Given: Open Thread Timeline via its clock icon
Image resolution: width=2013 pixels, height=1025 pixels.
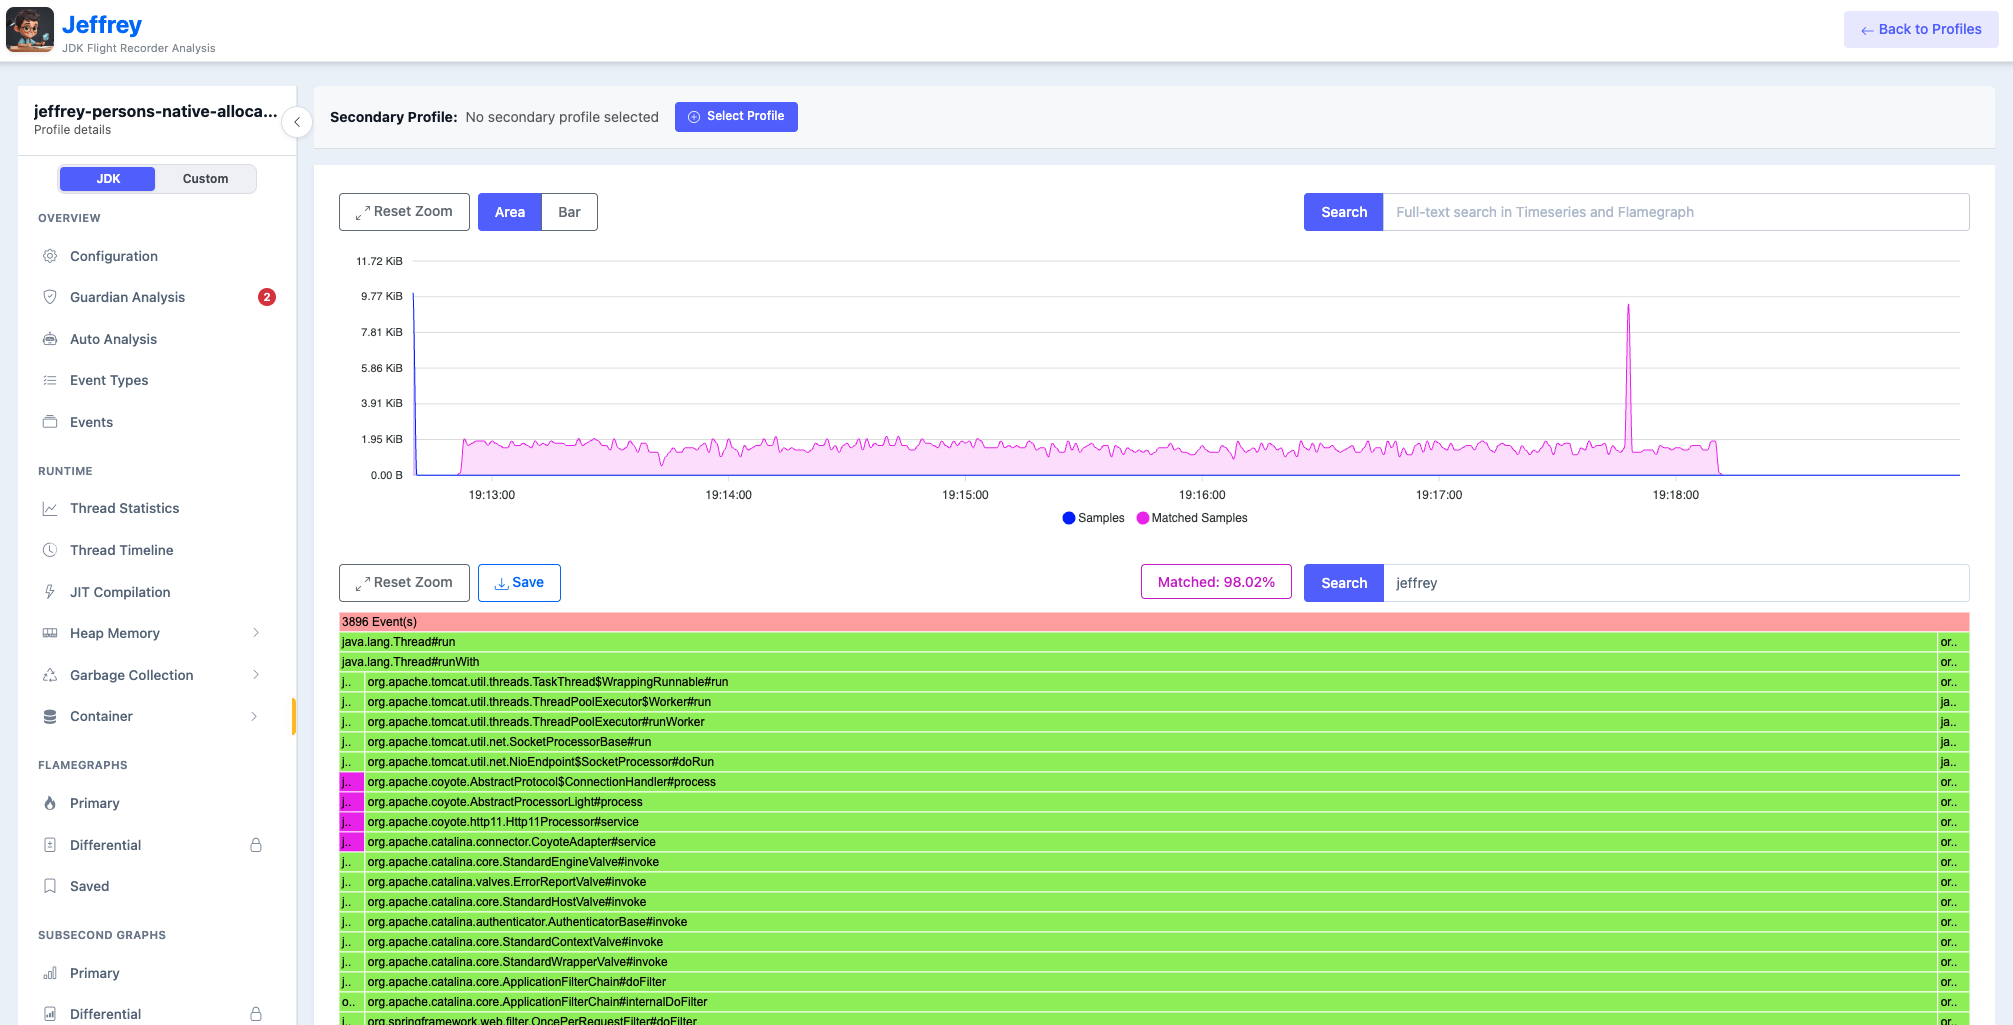Looking at the screenshot, I should tap(50, 550).
